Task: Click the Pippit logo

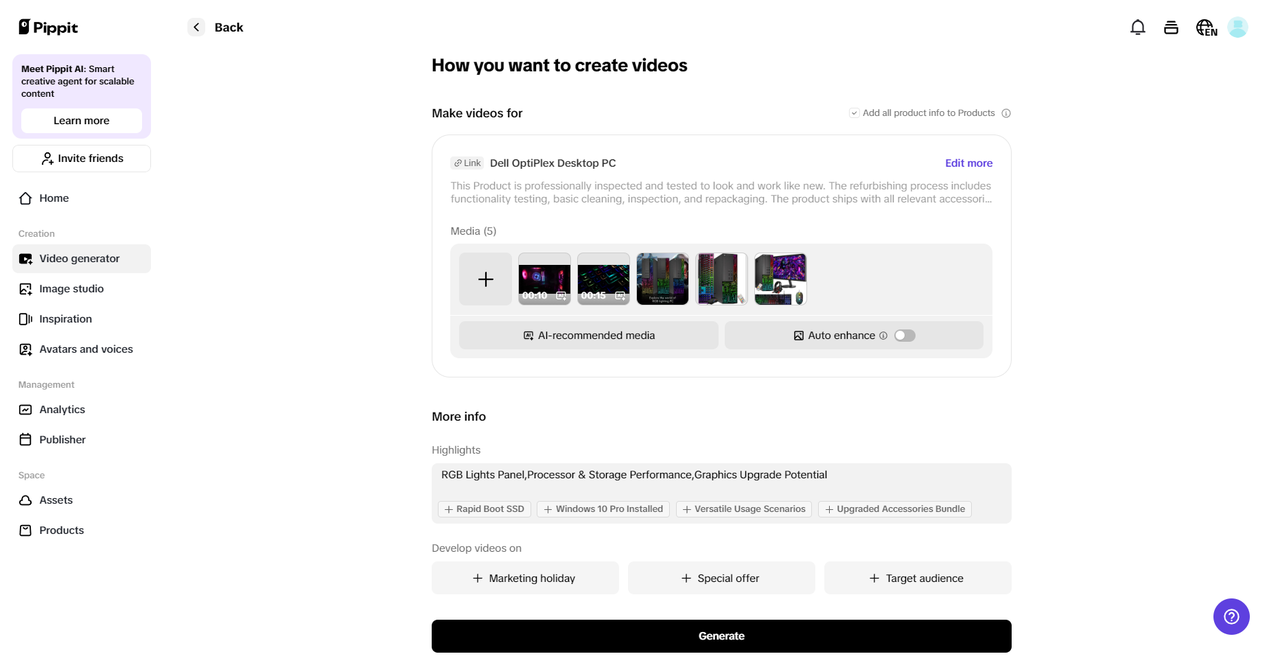Action: click(x=48, y=27)
